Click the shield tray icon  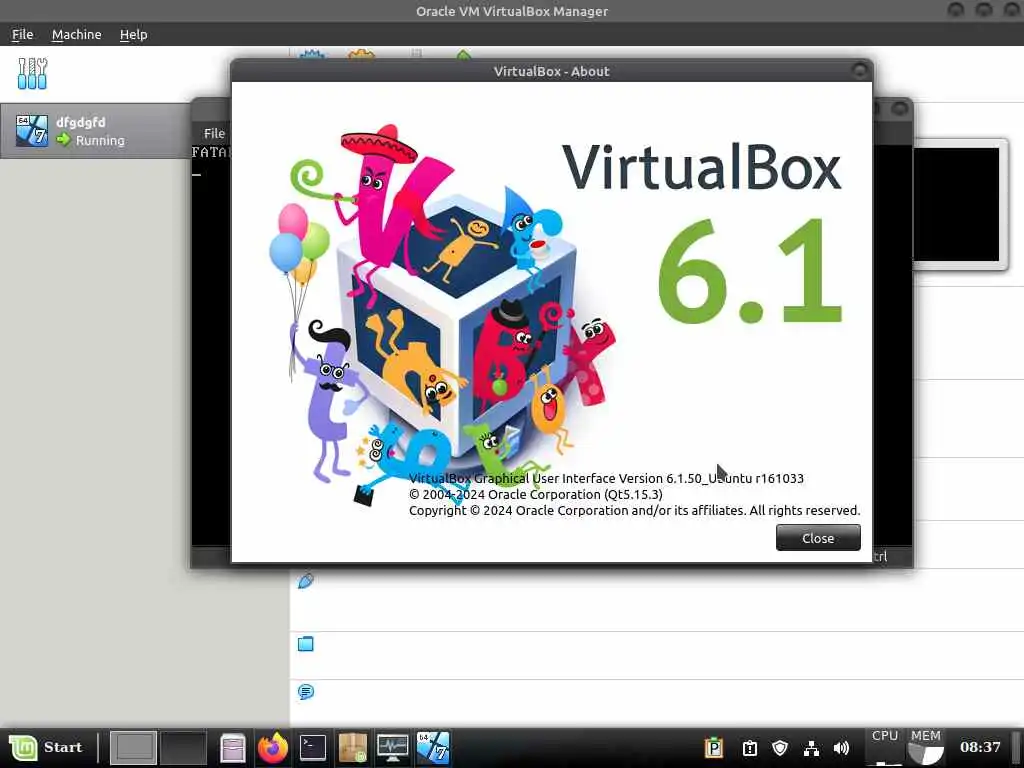pos(780,748)
